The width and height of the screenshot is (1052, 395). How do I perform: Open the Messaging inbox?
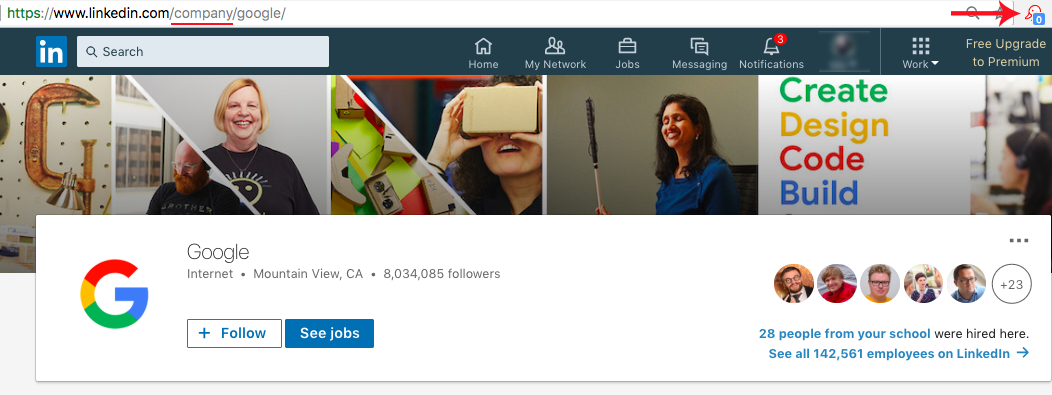pos(699,54)
